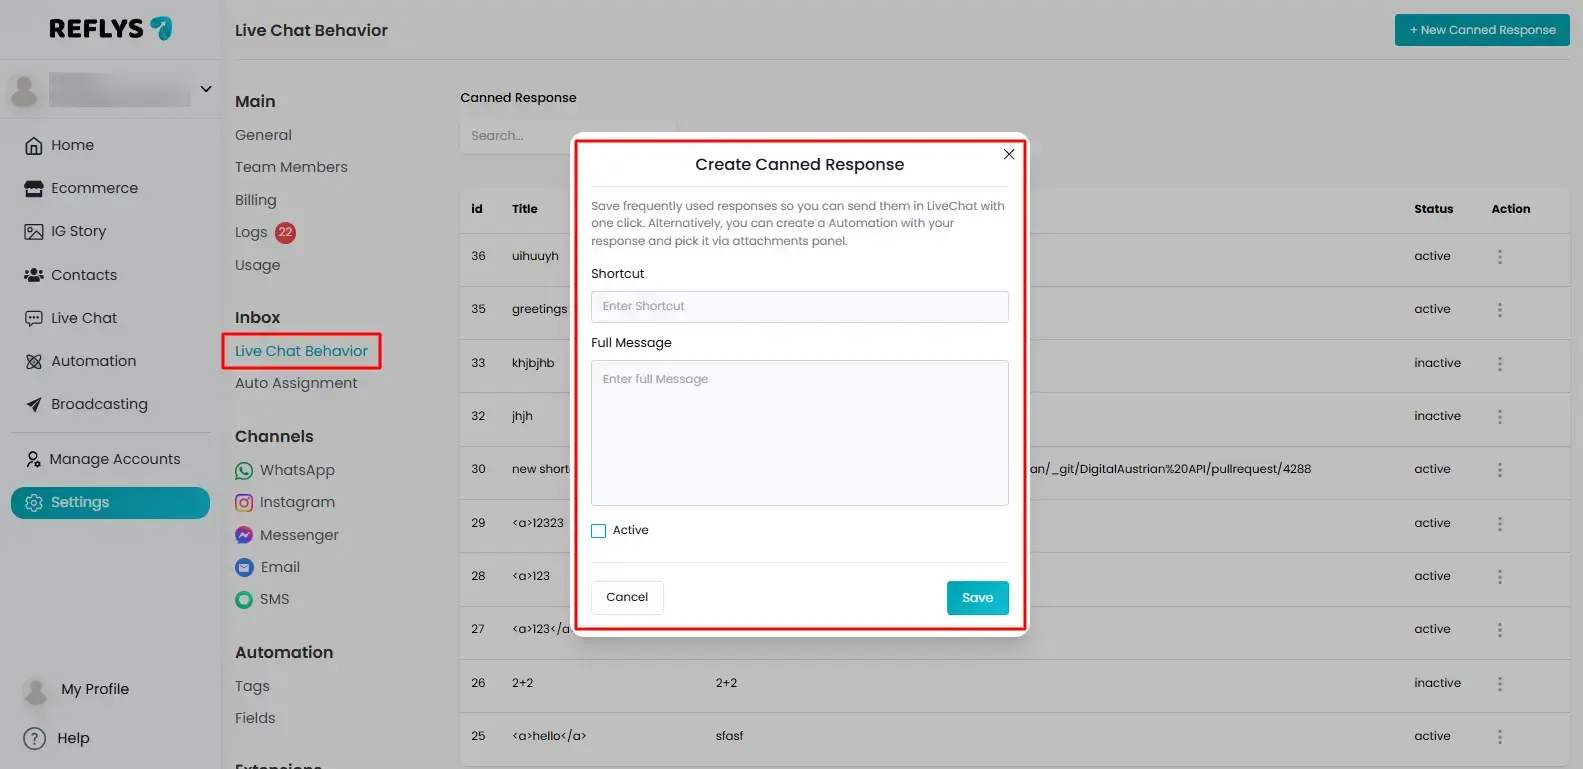Click the Enter Shortcut input field
Screen dimensions: 1583x769
click(x=799, y=307)
